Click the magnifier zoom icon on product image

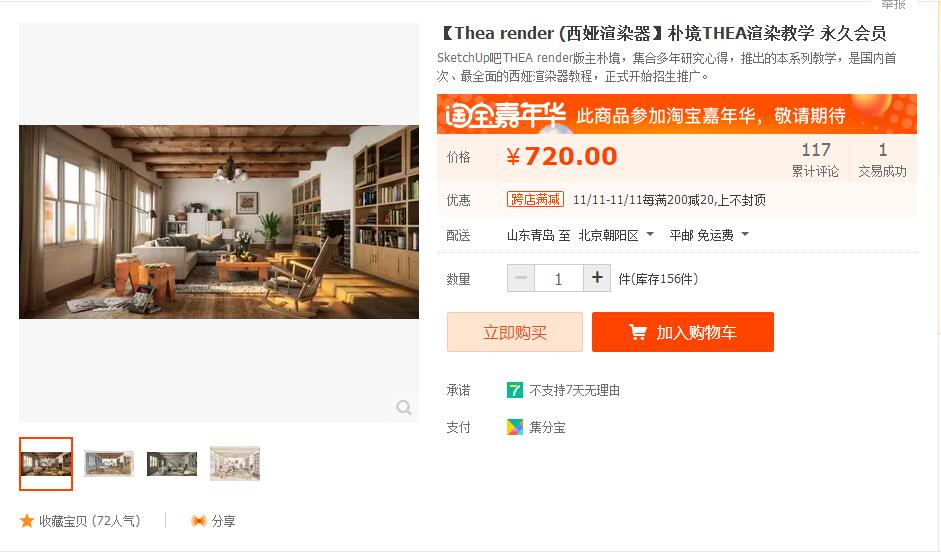coord(404,408)
